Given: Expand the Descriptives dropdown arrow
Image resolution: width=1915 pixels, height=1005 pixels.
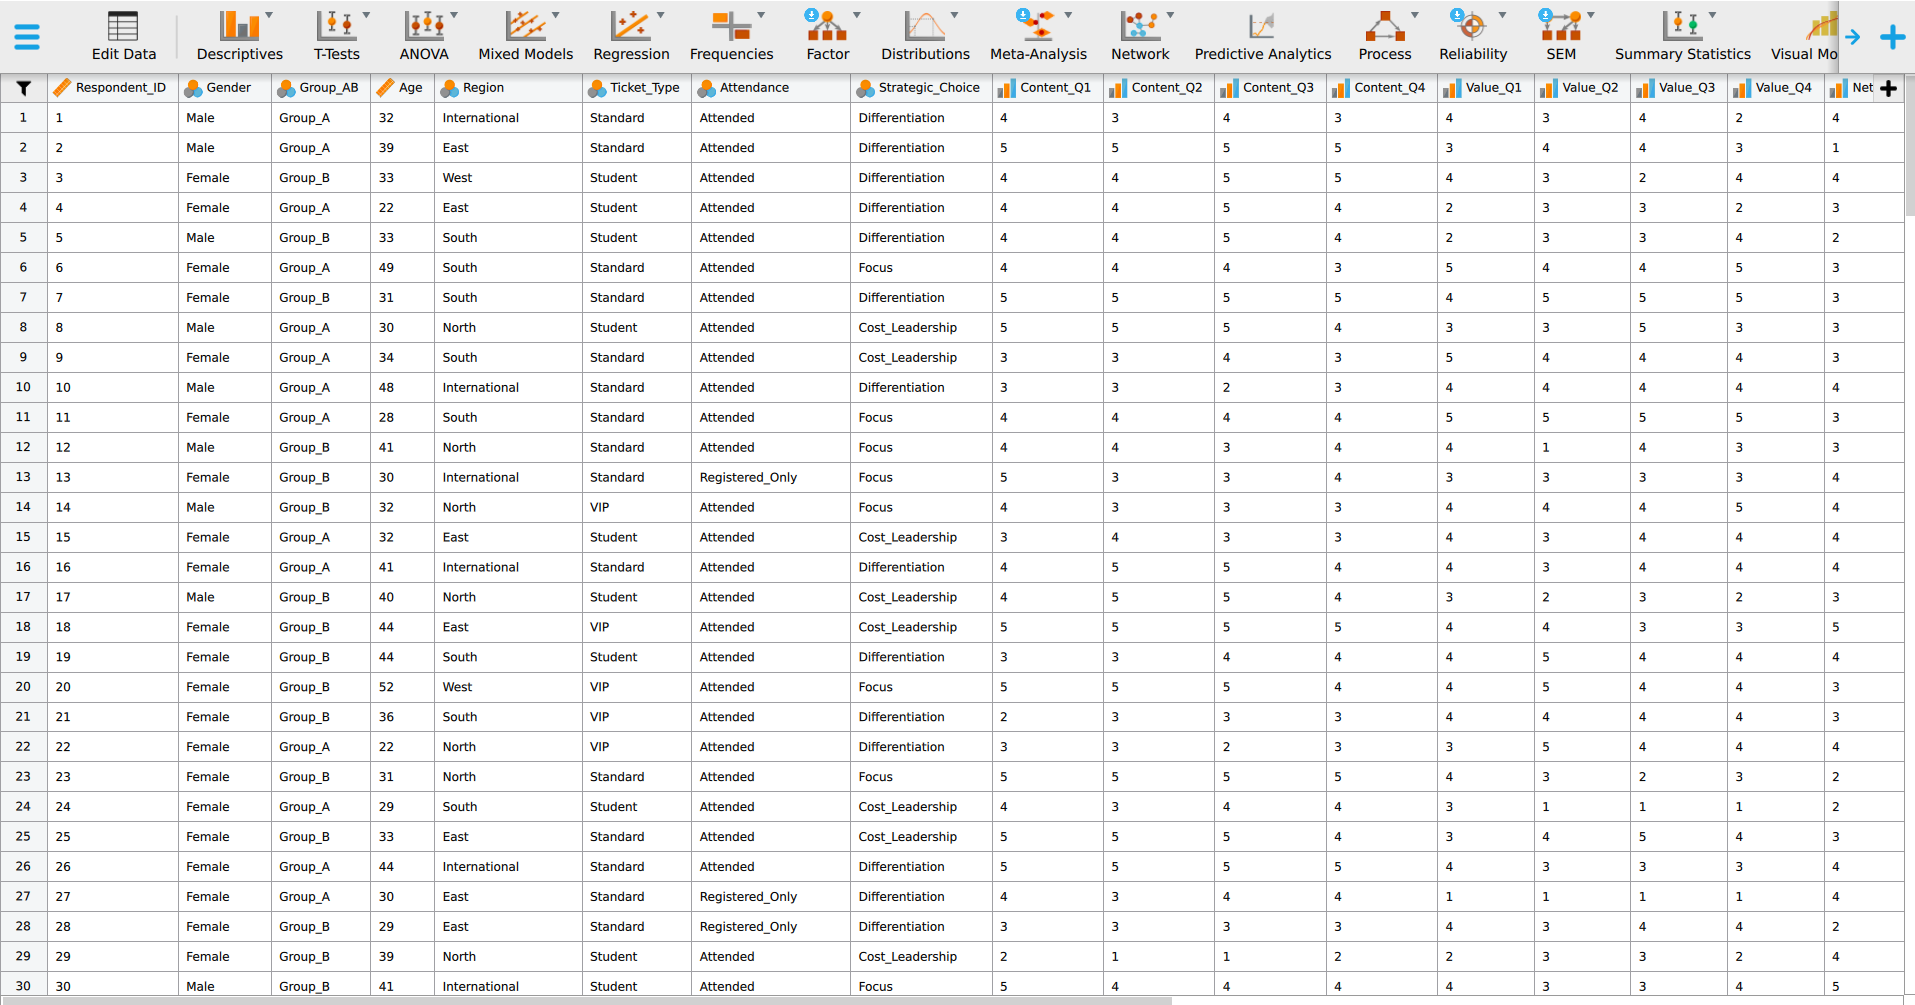Looking at the screenshot, I should [x=269, y=15].
